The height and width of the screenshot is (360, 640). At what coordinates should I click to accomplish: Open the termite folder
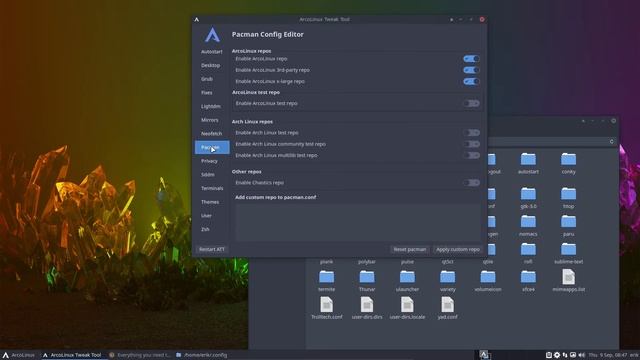coord(327,281)
